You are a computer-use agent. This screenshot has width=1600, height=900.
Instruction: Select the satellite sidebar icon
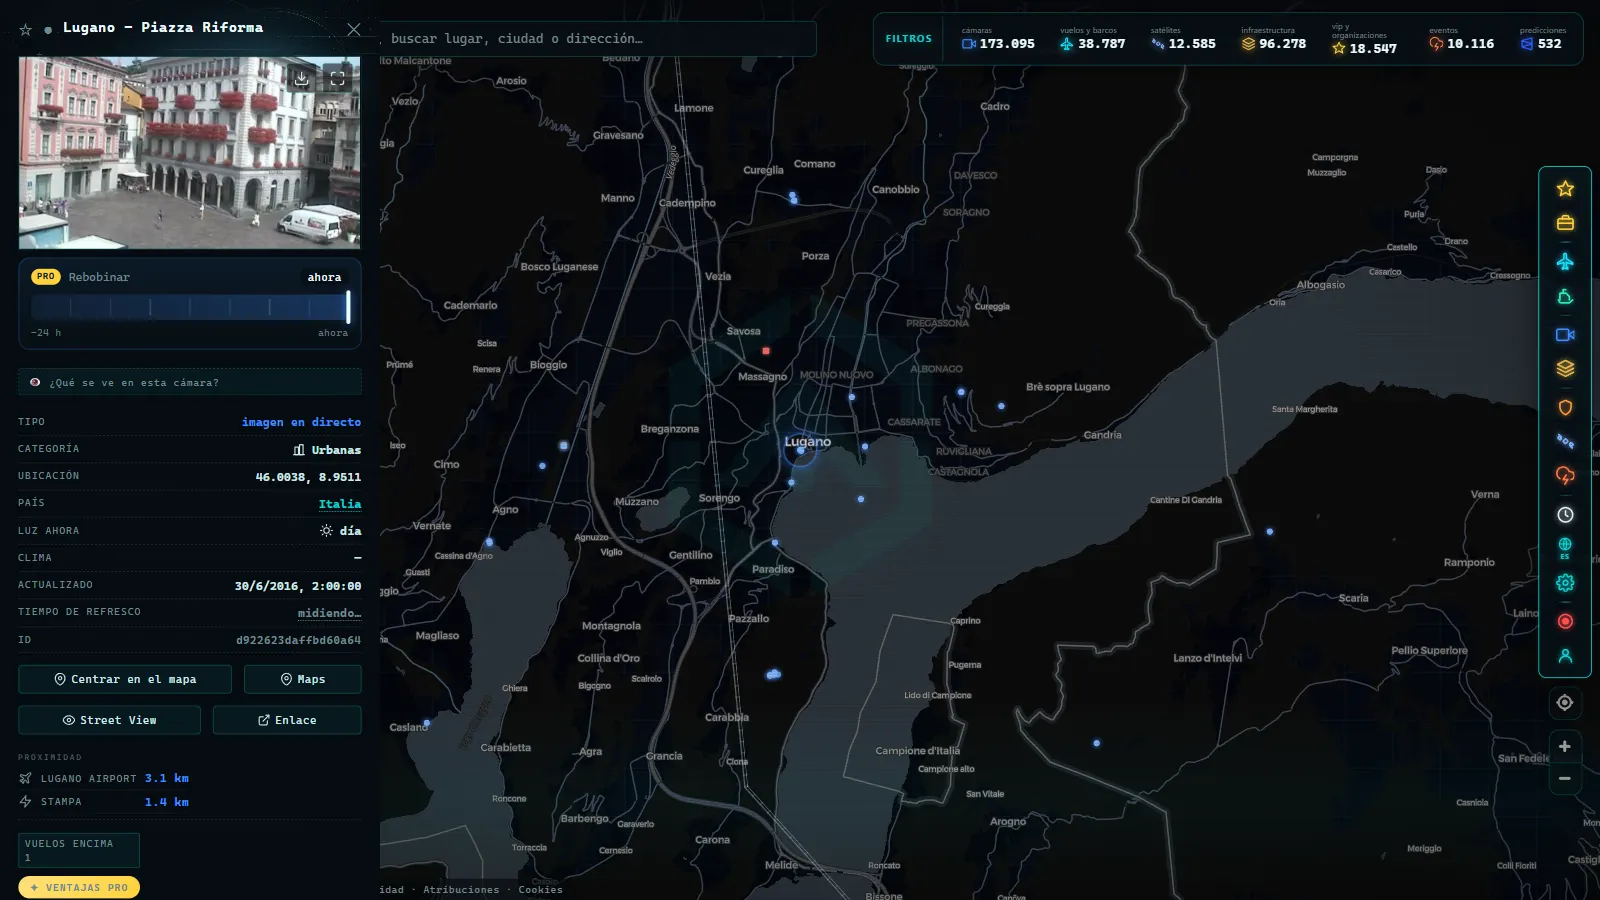[x=1565, y=441]
